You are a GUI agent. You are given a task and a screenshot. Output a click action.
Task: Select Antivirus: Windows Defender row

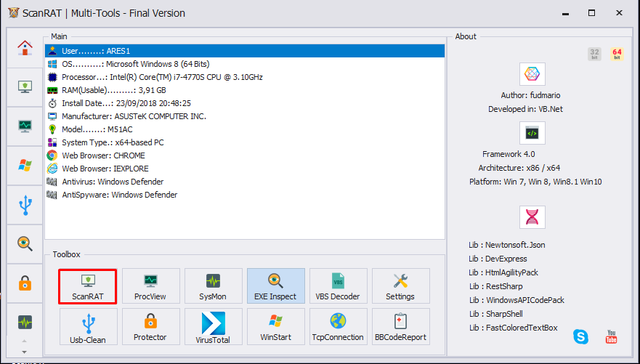coord(244,182)
